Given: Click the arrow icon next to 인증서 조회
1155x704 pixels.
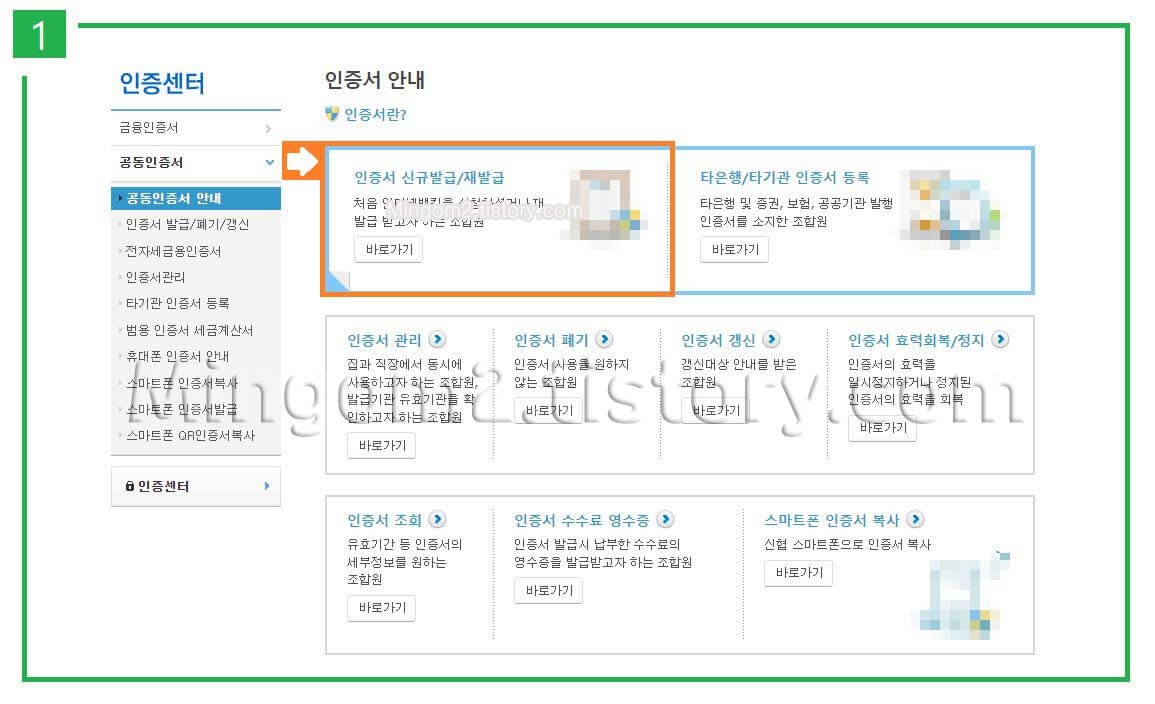Looking at the screenshot, I should pyautogui.click(x=437, y=519).
